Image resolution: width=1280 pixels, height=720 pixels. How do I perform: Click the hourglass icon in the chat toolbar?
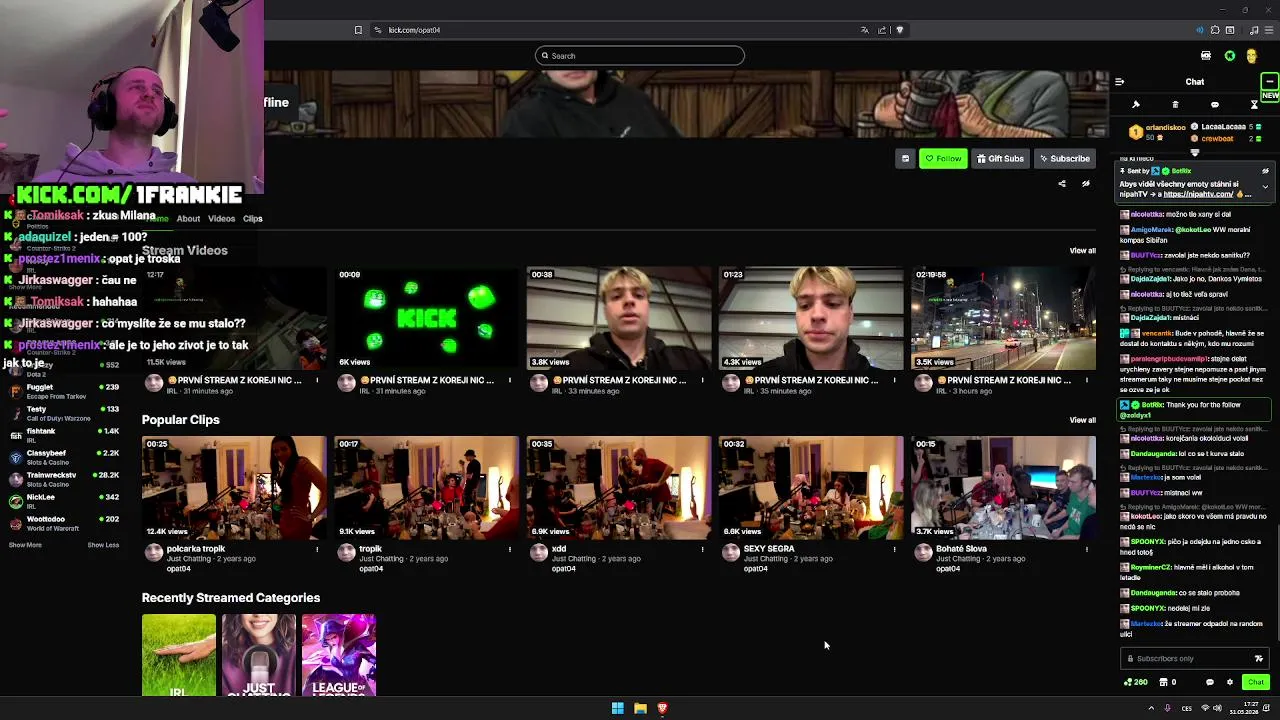(1254, 104)
